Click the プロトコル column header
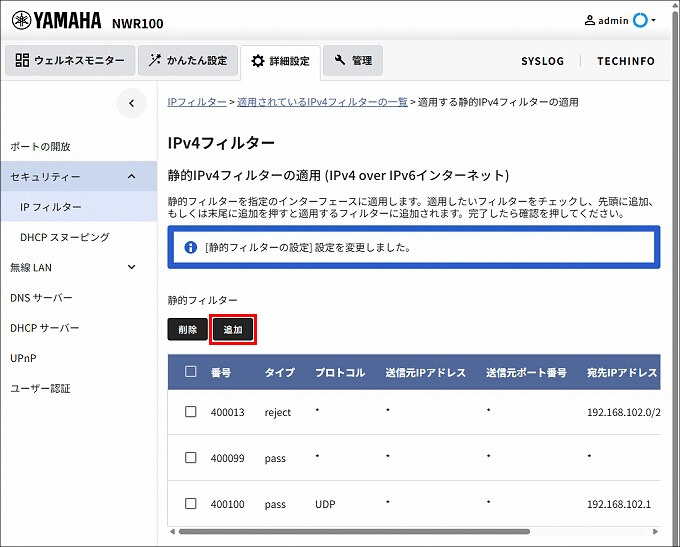This screenshot has height=547, width=680. pyautogui.click(x=340, y=372)
